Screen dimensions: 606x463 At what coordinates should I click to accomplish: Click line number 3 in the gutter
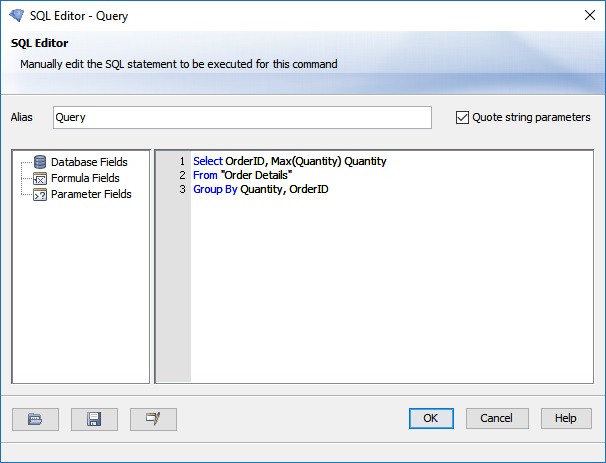pos(182,189)
